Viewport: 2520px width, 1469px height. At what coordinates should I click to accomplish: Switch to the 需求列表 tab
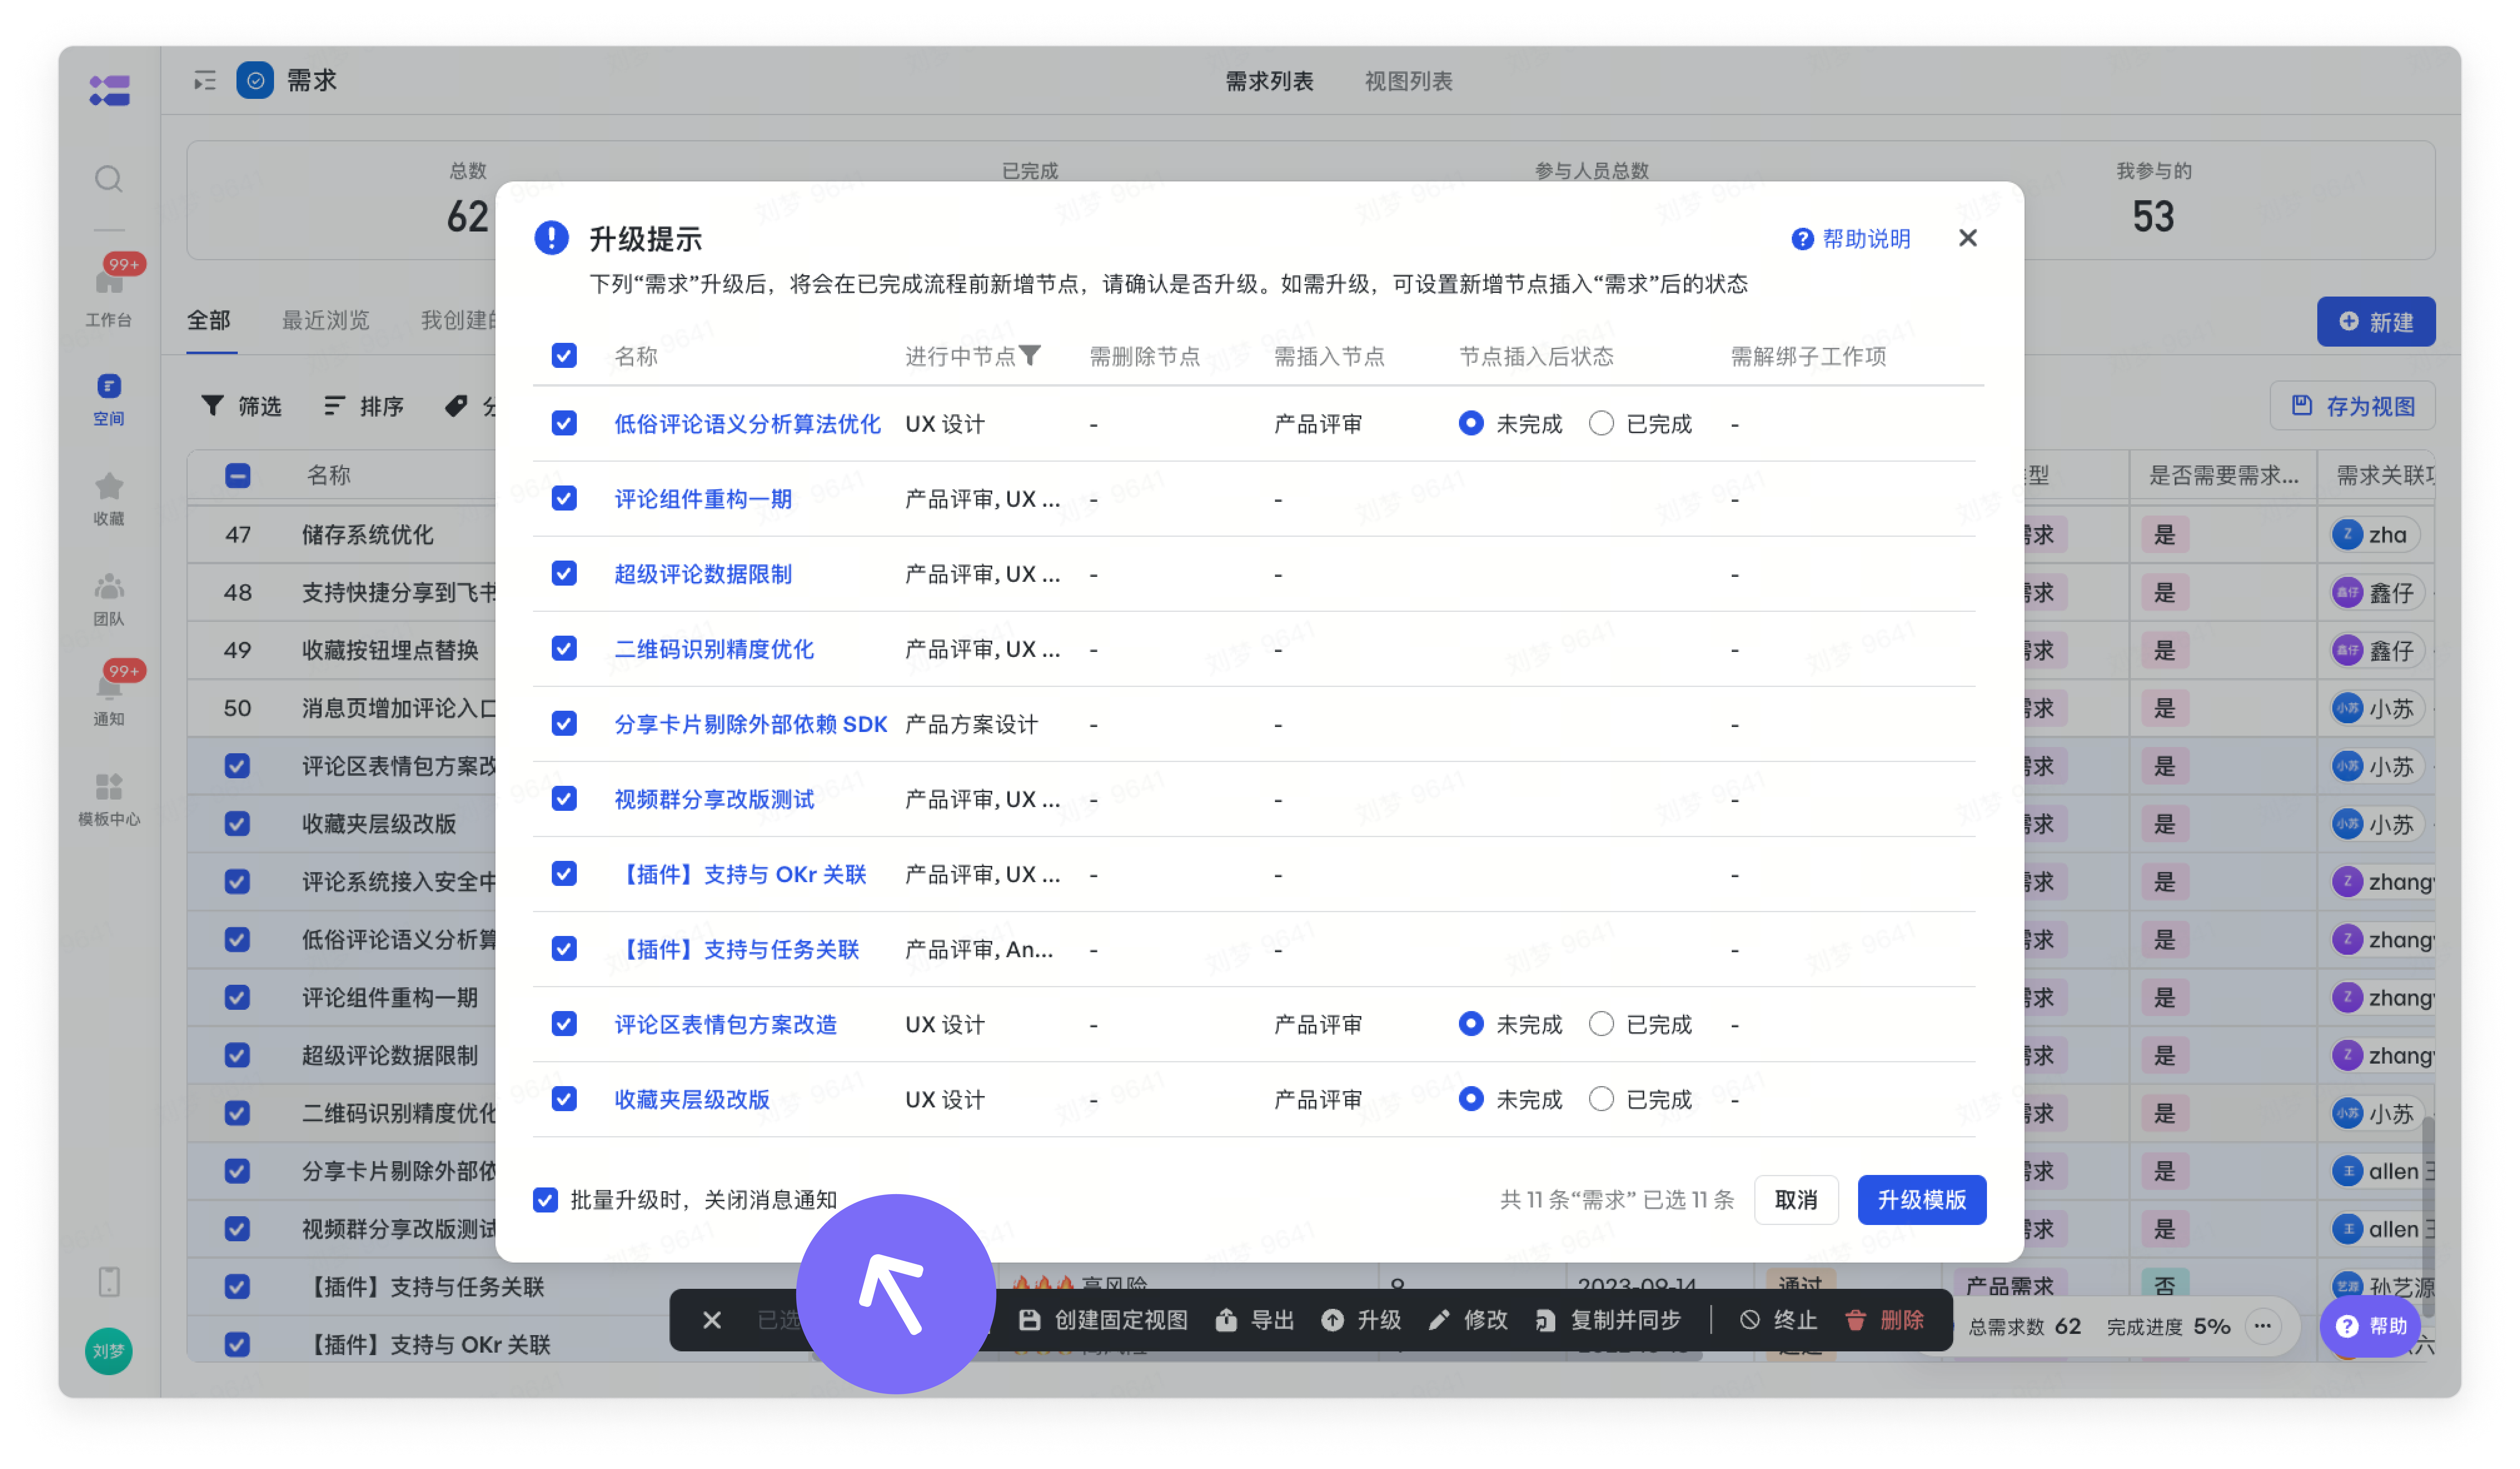click(x=1269, y=81)
